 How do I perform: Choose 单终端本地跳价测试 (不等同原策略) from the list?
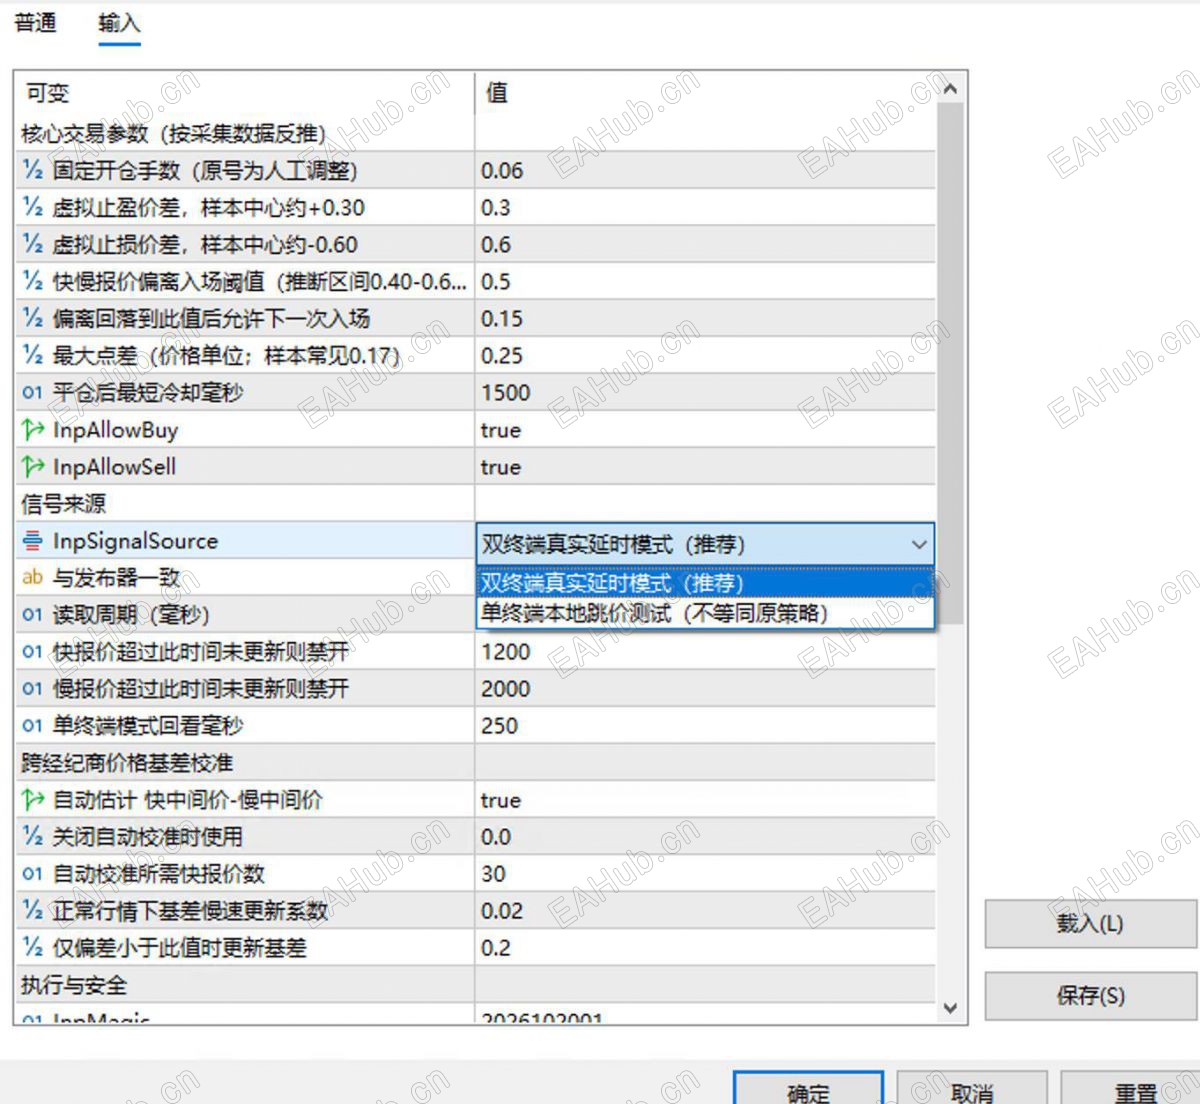705,613
